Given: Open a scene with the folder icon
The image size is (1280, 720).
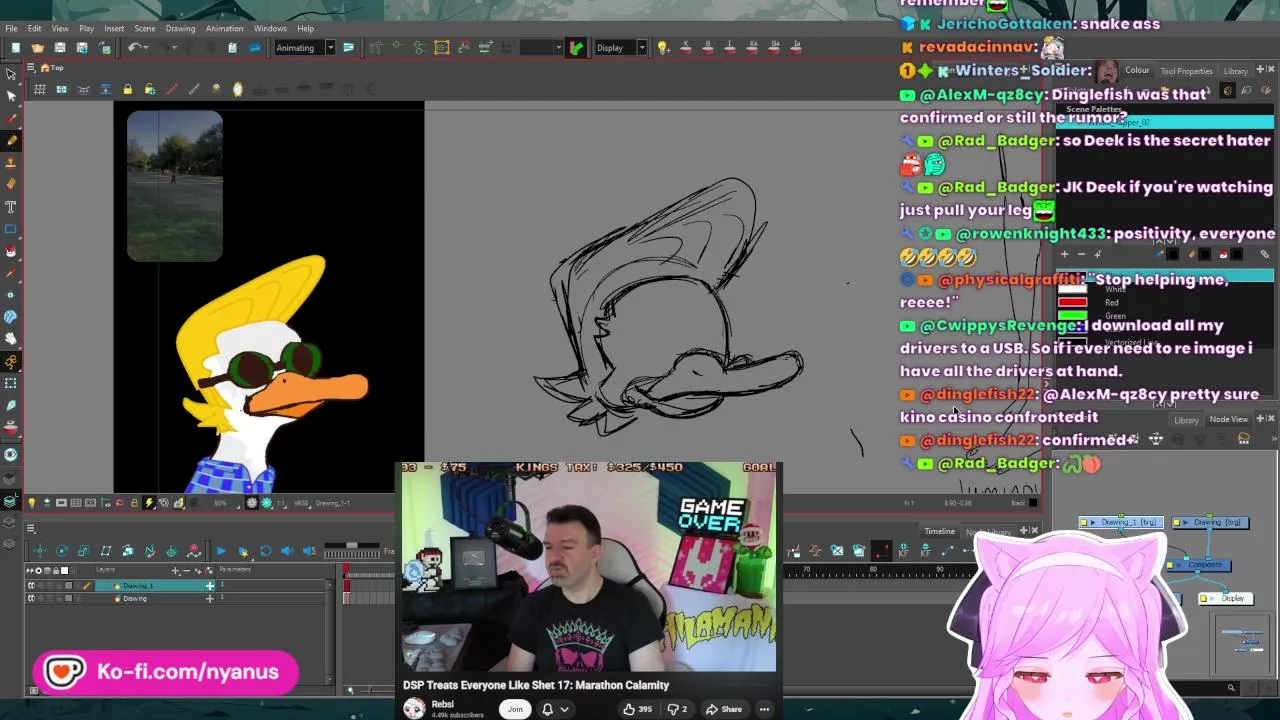Looking at the screenshot, I should (x=37, y=48).
